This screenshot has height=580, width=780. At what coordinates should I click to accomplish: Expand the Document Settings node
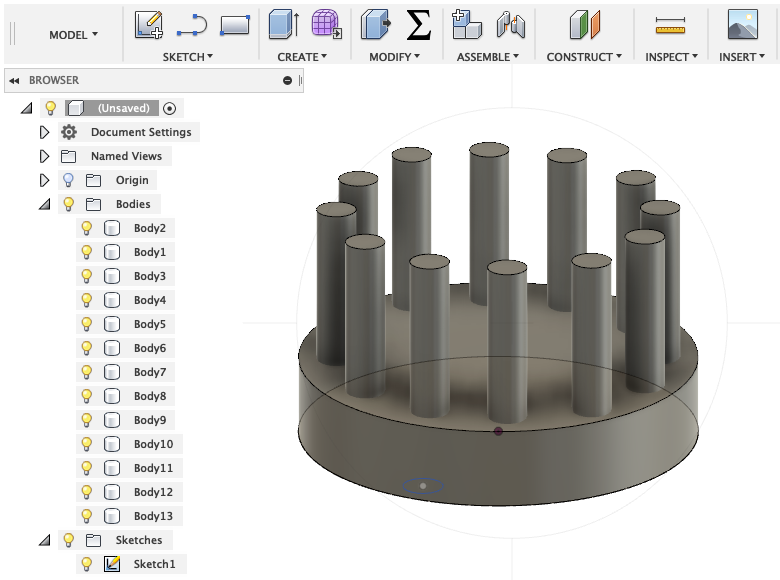[44, 132]
